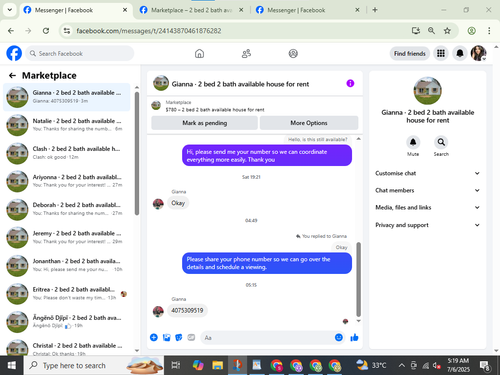This screenshot has width=500, height=375.
Task: Open the account profile picture menu
Action: (478, 53)
